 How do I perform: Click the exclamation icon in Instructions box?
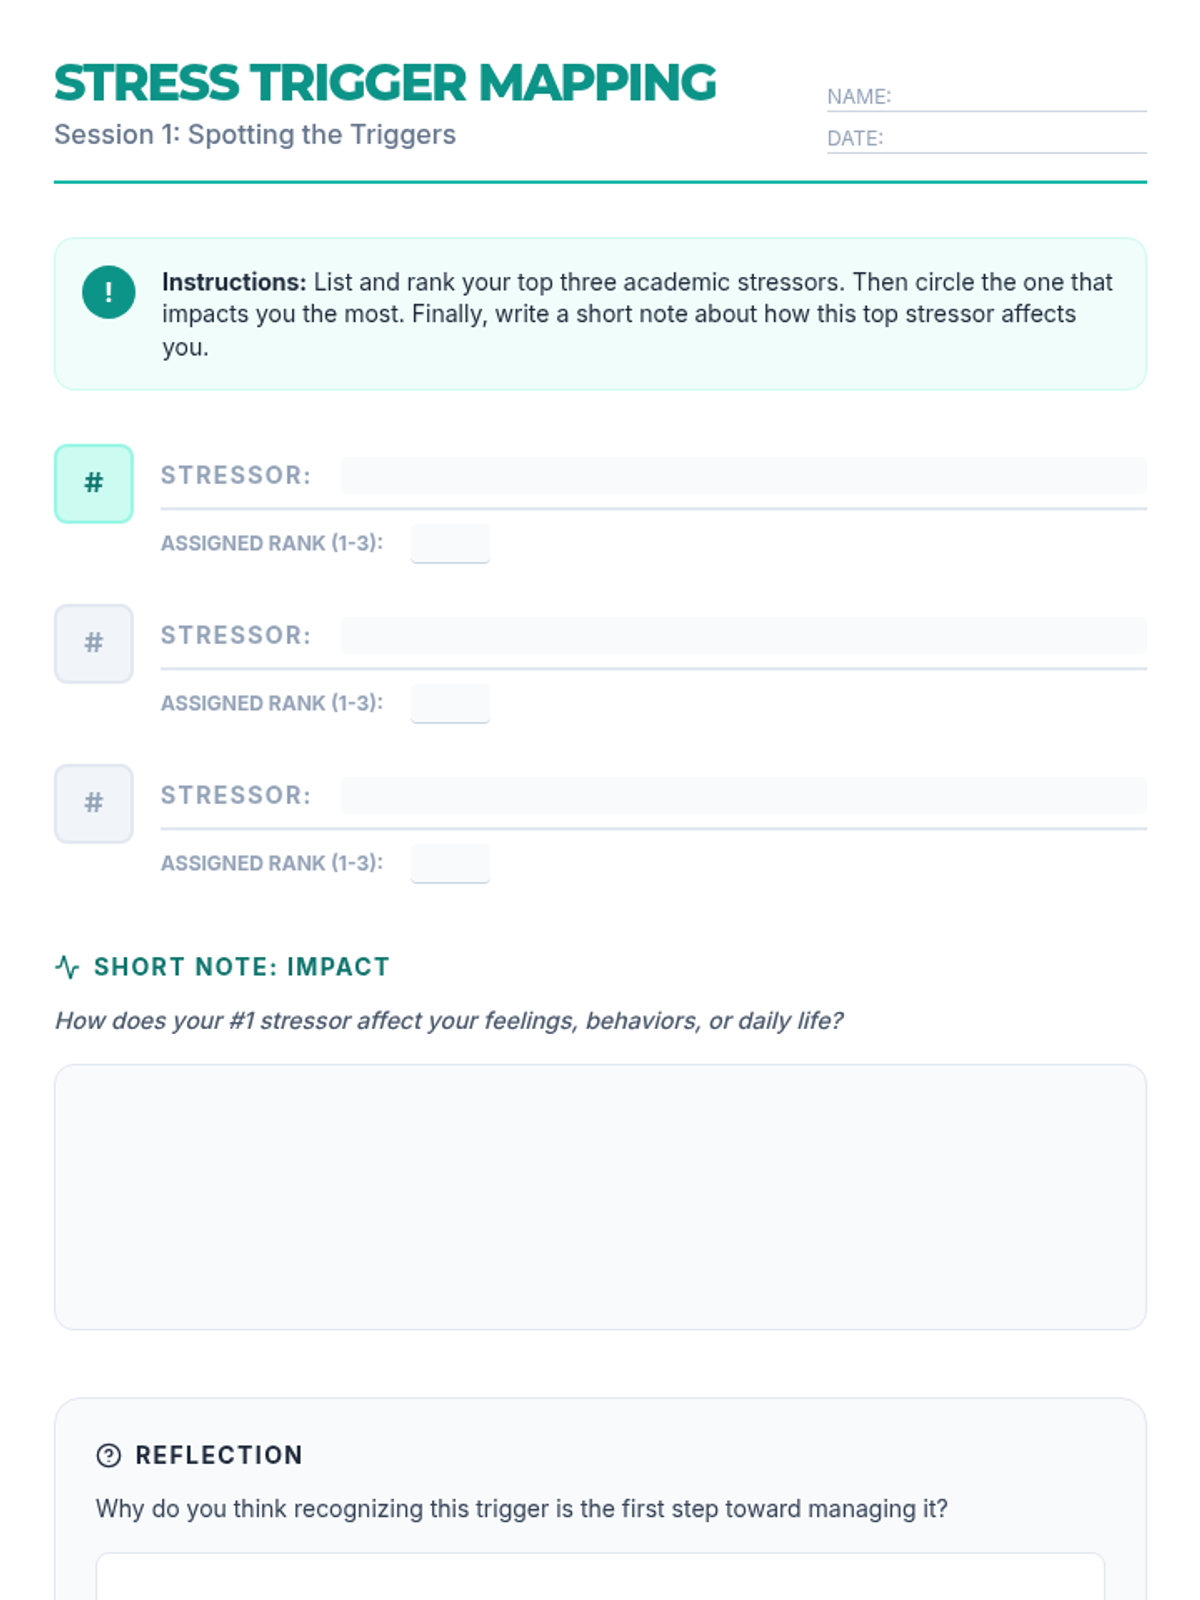[x=109, y=292]
